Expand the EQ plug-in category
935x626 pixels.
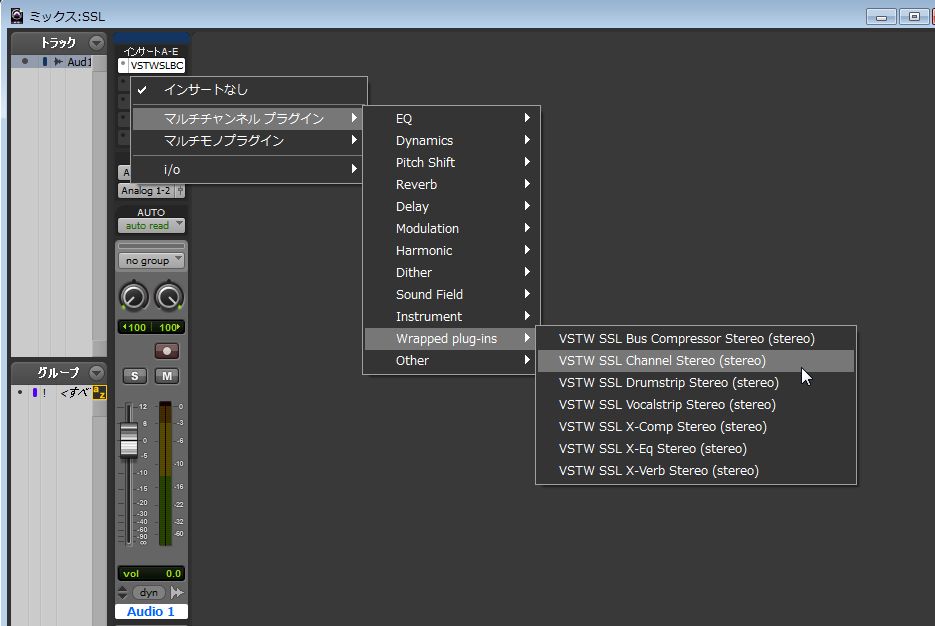coord(451,118)
